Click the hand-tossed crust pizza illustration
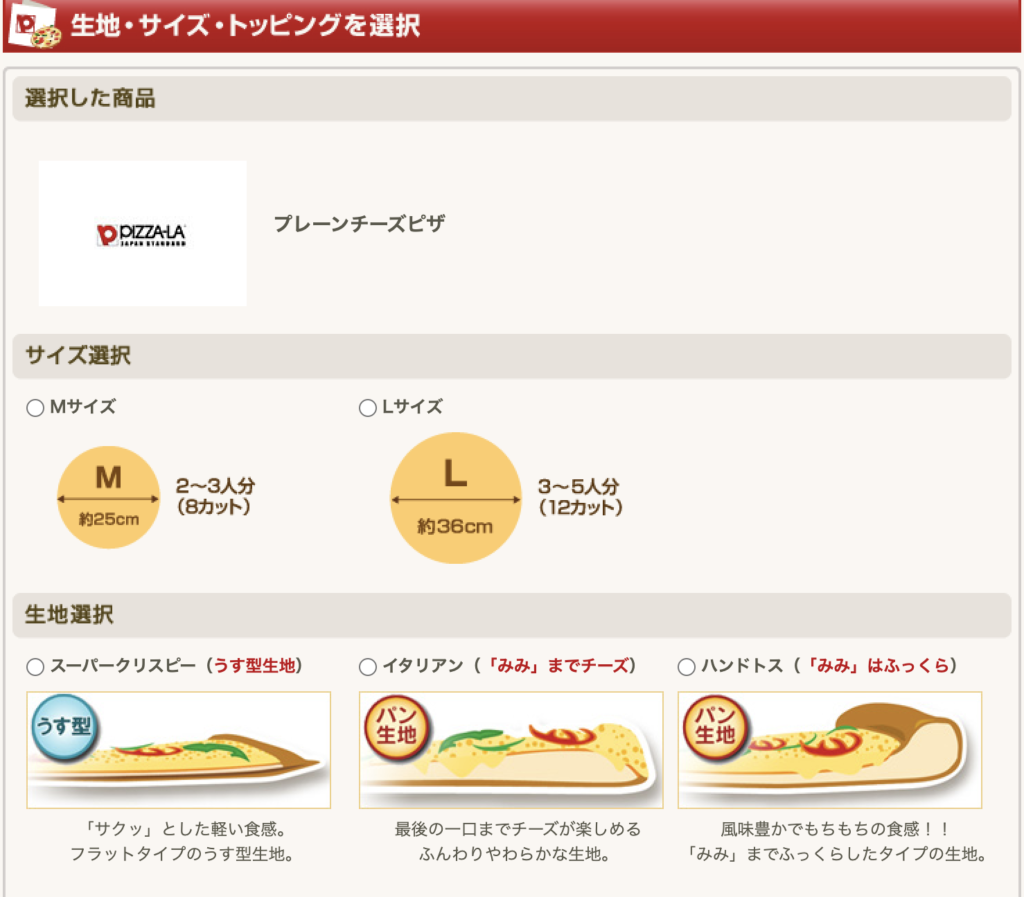This screenshot has width=1024, height=897. [x=850, y=750]
